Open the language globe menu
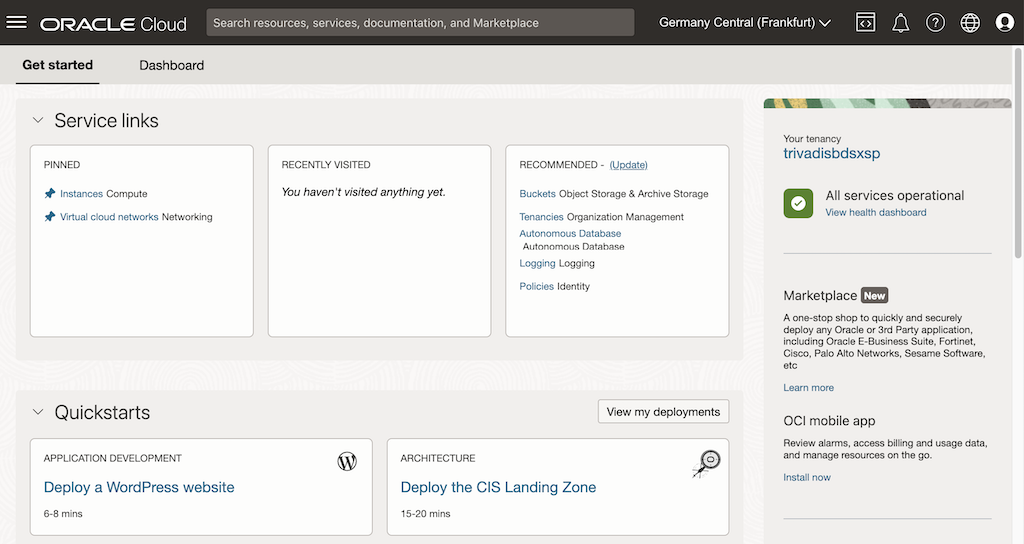The width and height of the screenshot is (1024, 544). tap(970, 23)
